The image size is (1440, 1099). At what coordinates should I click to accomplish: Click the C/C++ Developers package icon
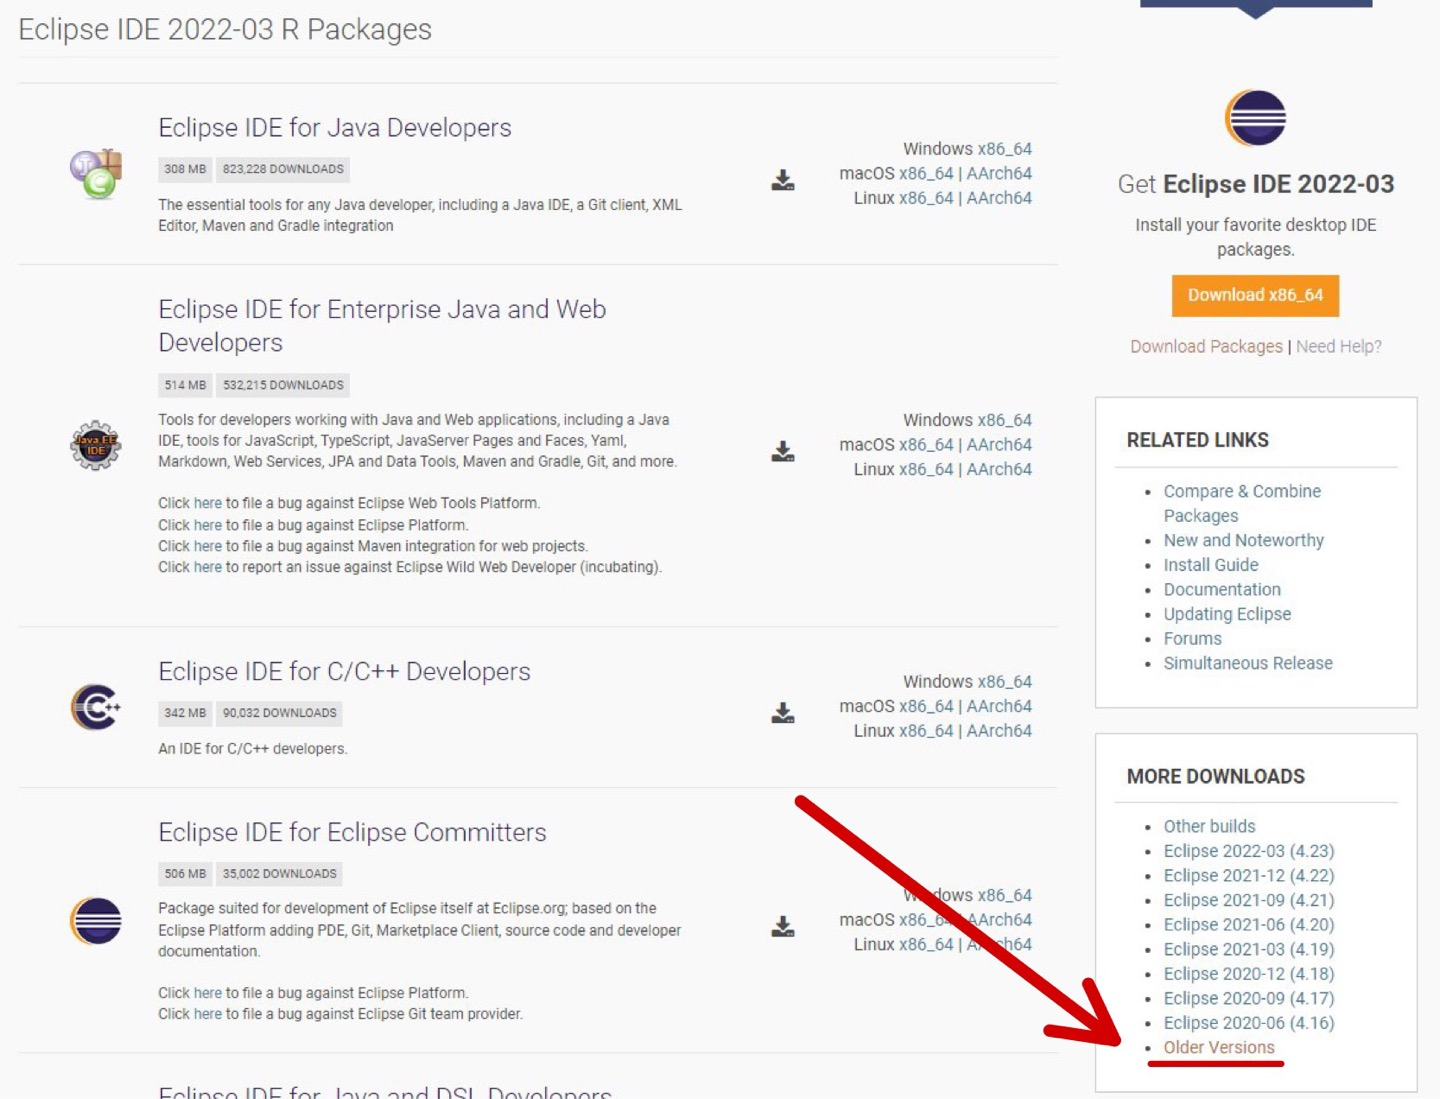[x=96, y=707]
